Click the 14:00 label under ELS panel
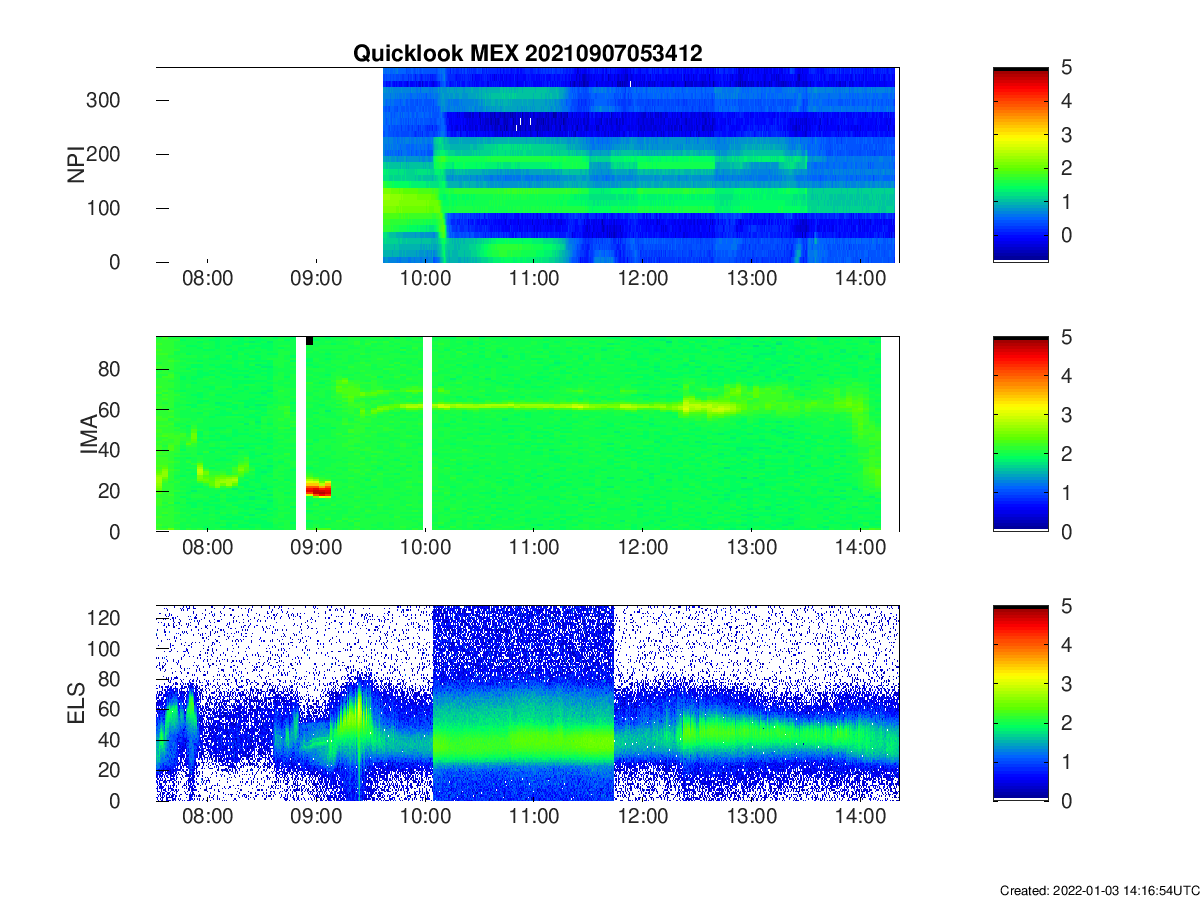 (x=862, y=817)
